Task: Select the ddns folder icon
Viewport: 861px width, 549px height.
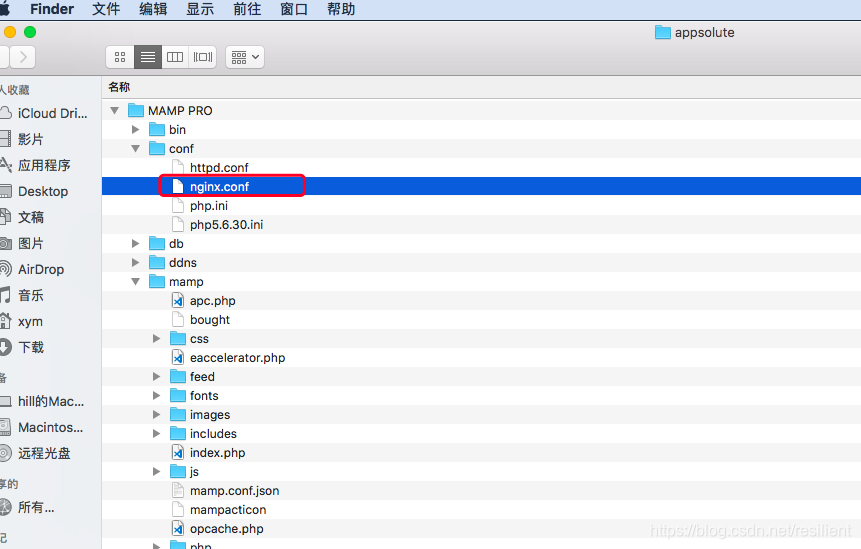Action: click(157, 263)
